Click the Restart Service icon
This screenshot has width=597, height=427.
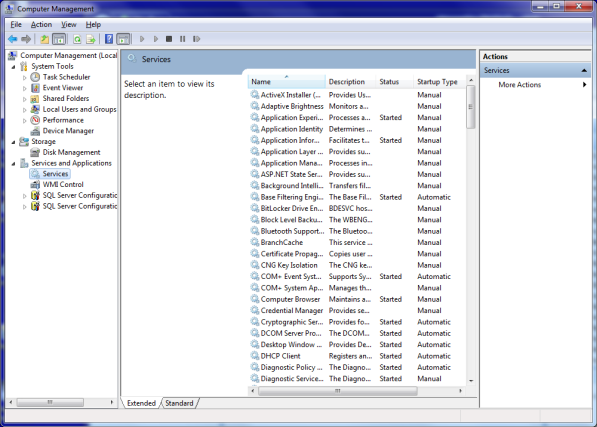click(x=196, y=39)
